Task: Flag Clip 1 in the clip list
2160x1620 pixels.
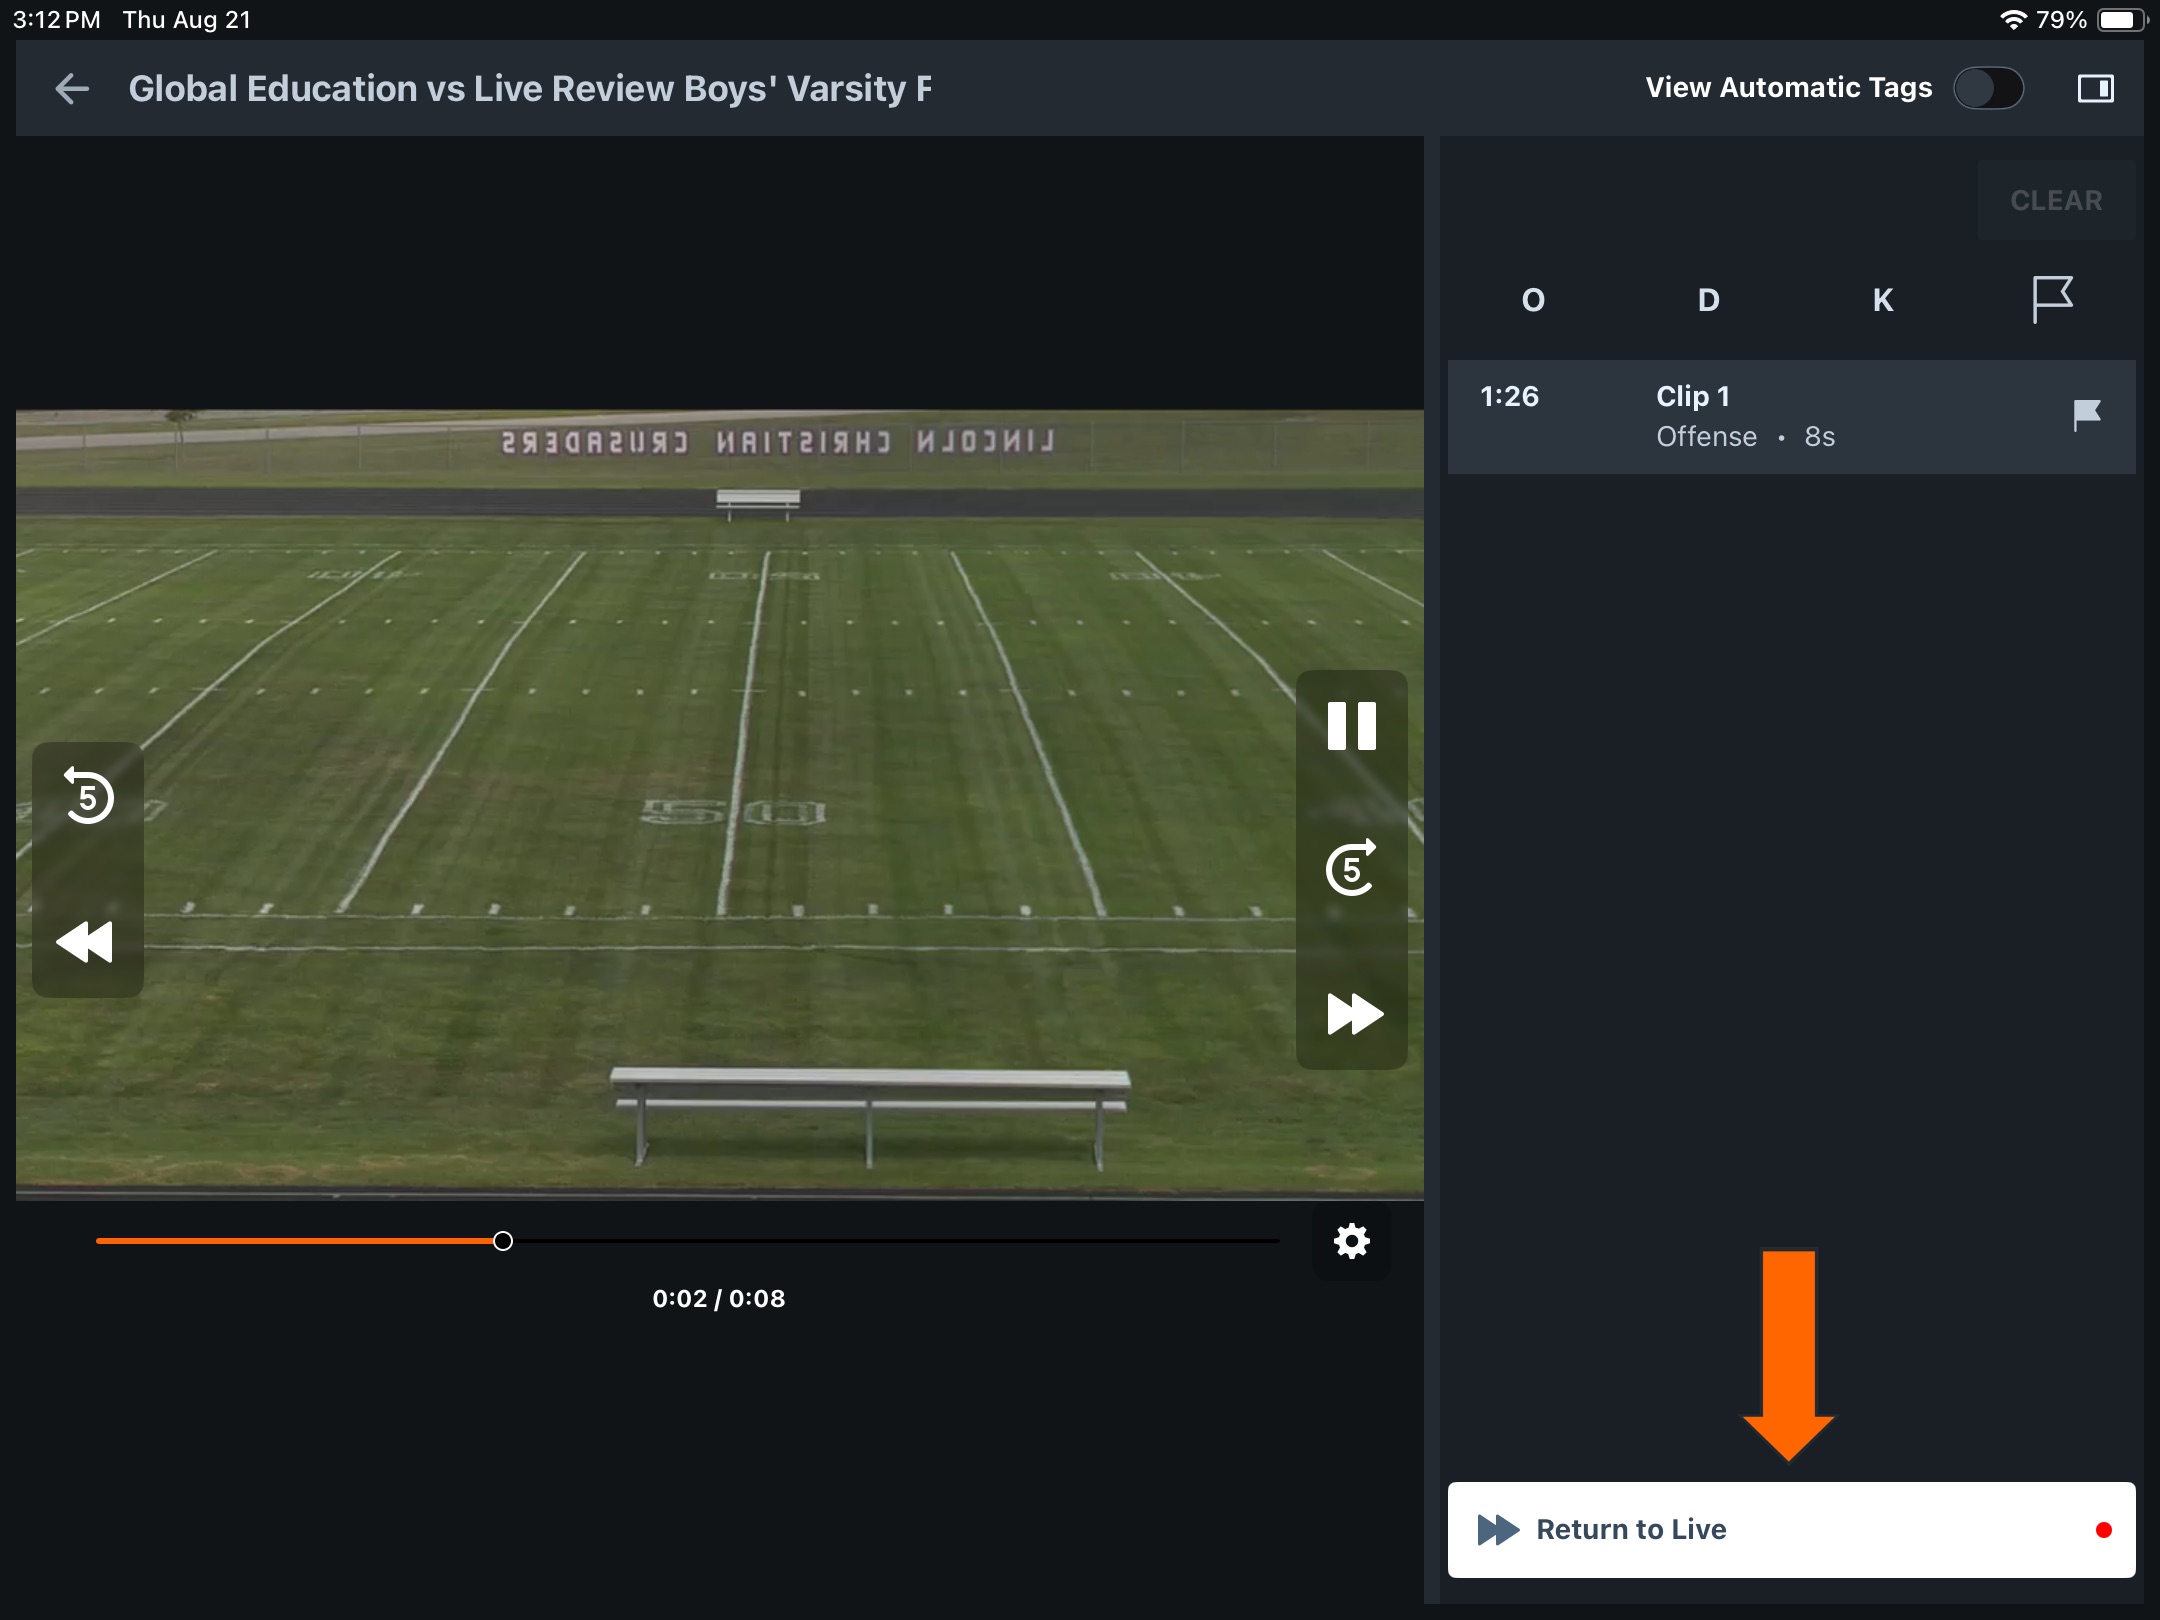Action: [x=2086, y=416]
